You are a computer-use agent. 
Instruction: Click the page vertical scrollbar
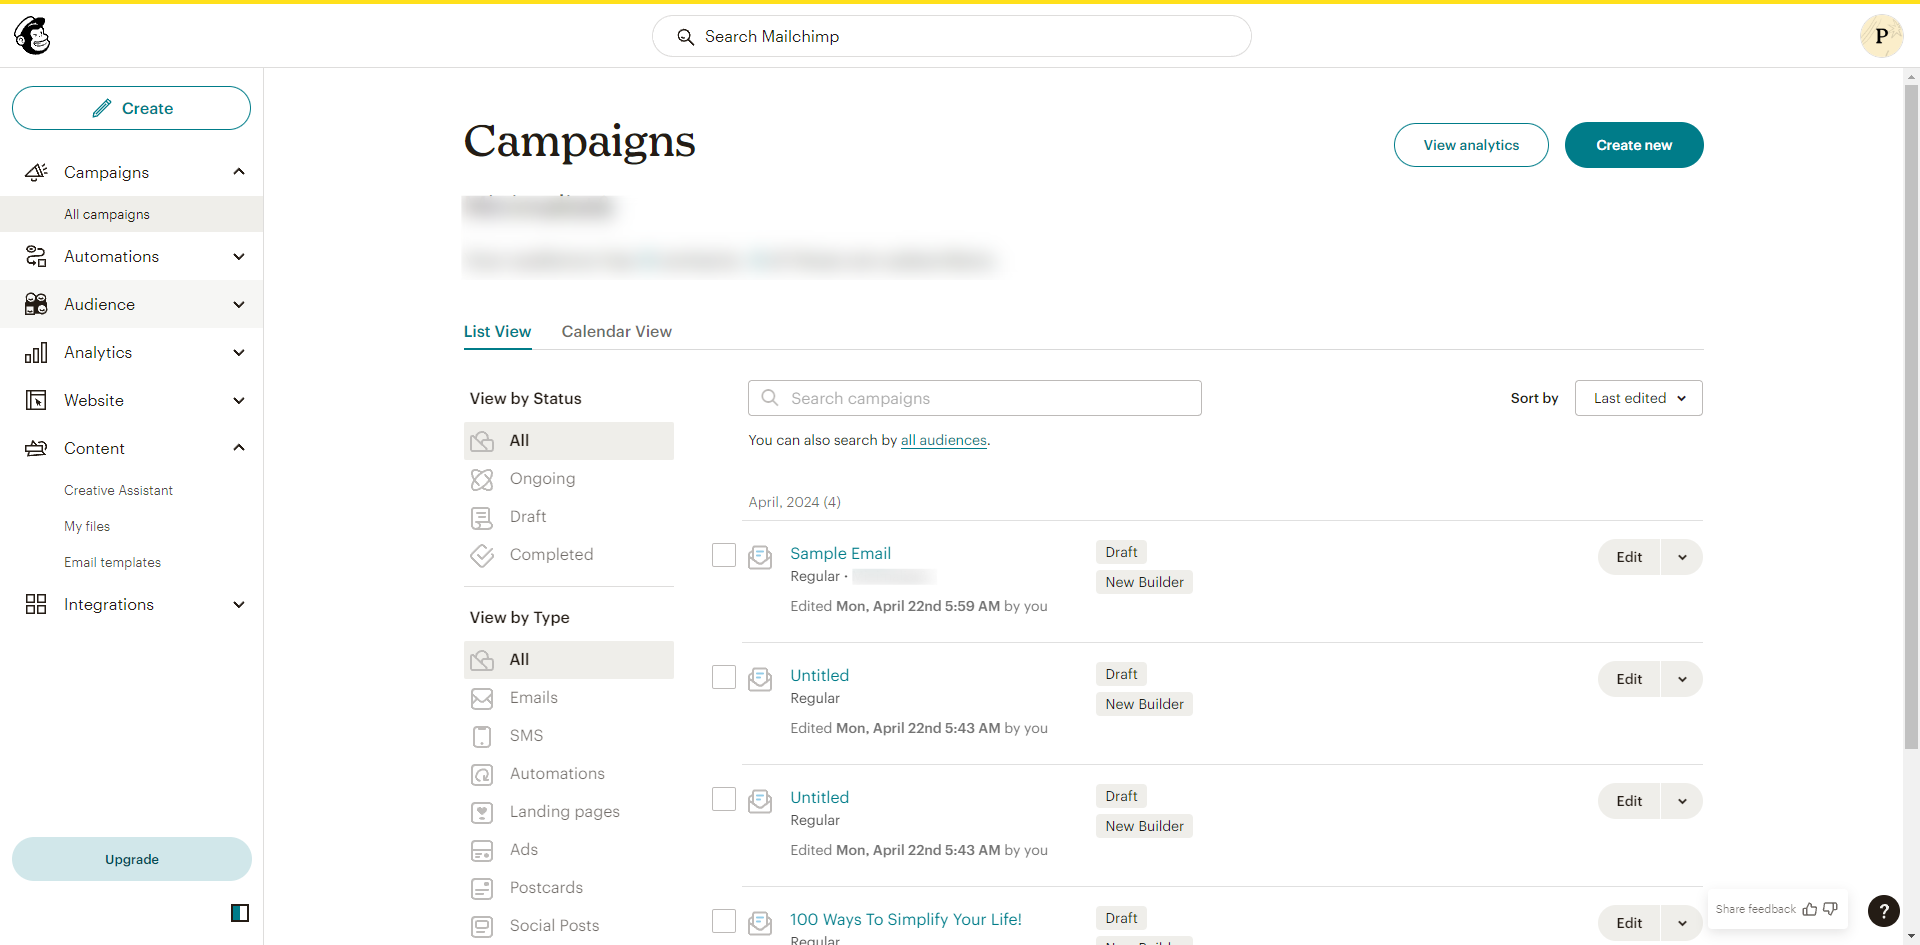coord(1911,415)
